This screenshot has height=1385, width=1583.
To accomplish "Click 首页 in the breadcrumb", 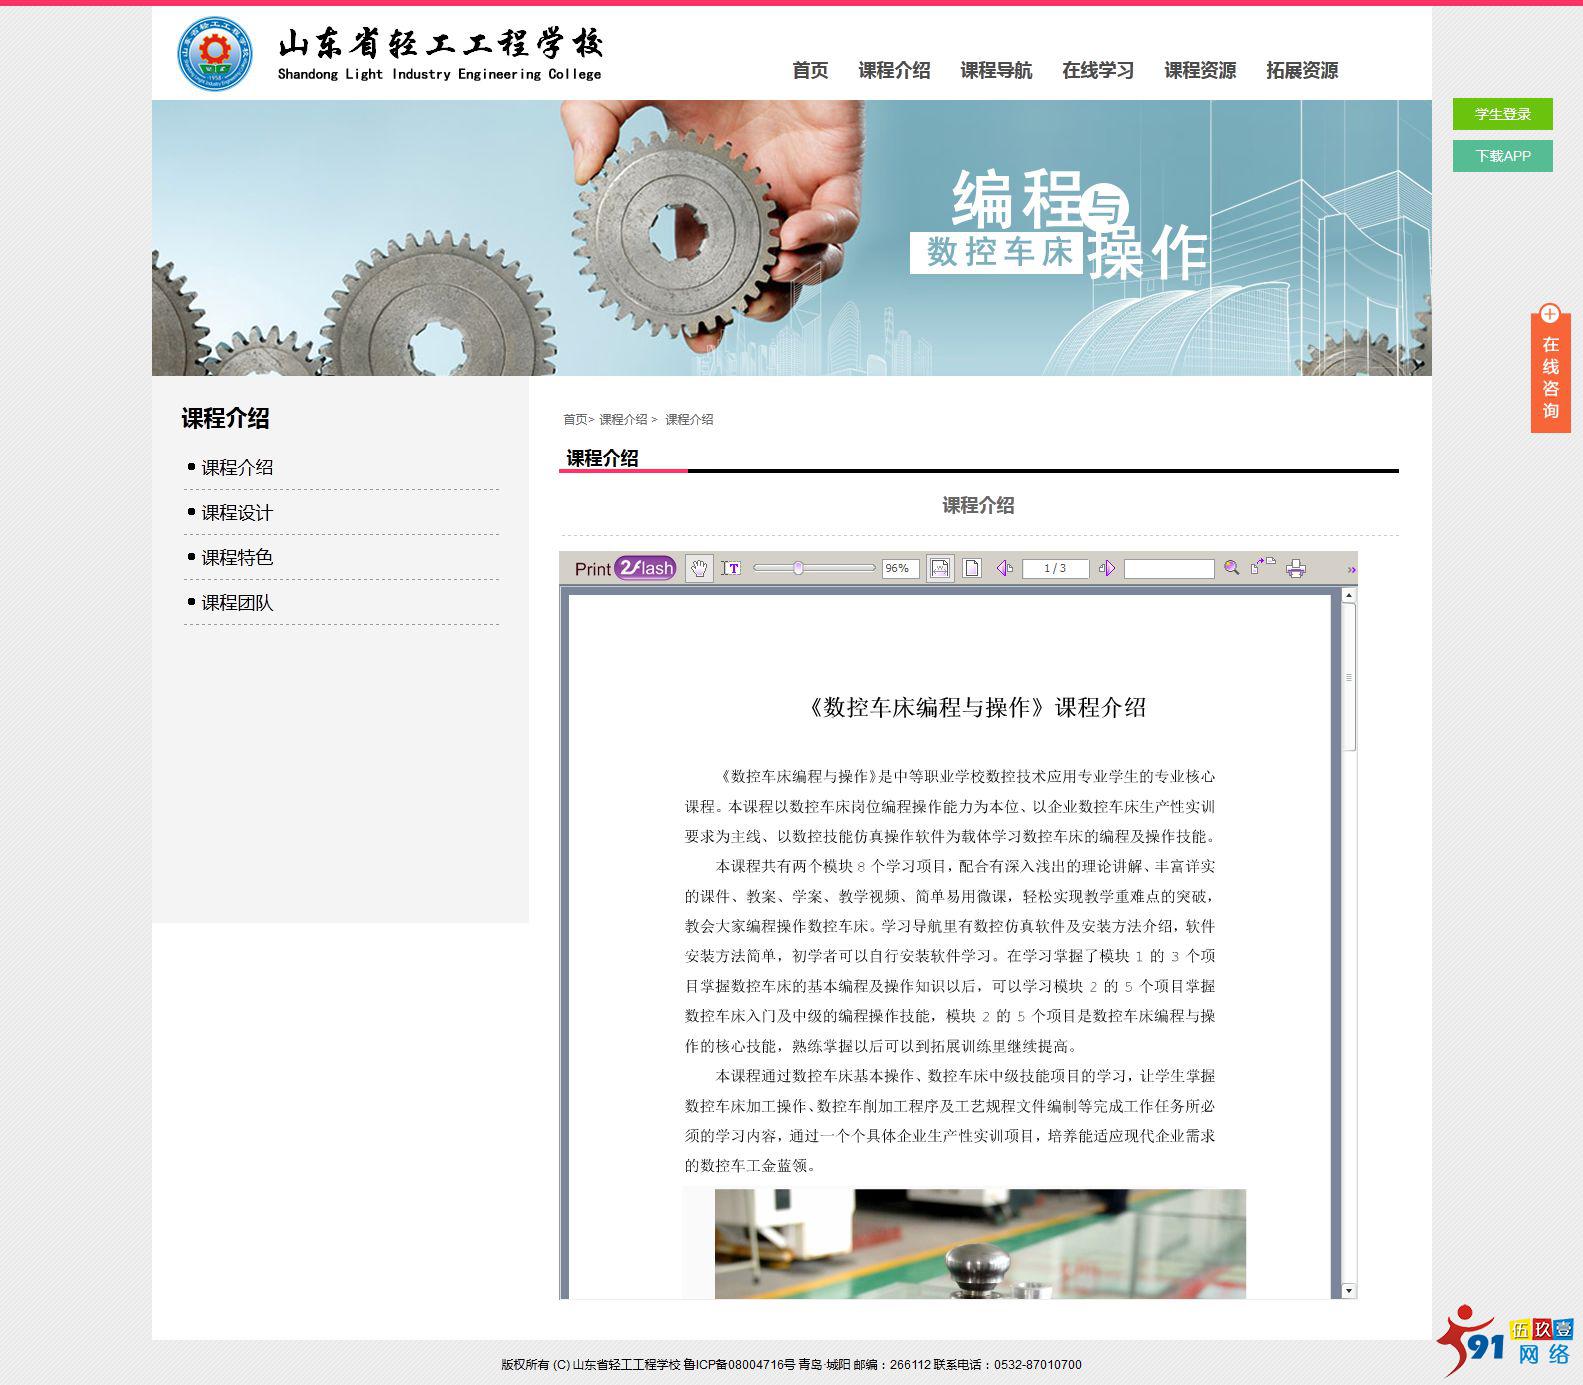I will (x=575, y=419).
